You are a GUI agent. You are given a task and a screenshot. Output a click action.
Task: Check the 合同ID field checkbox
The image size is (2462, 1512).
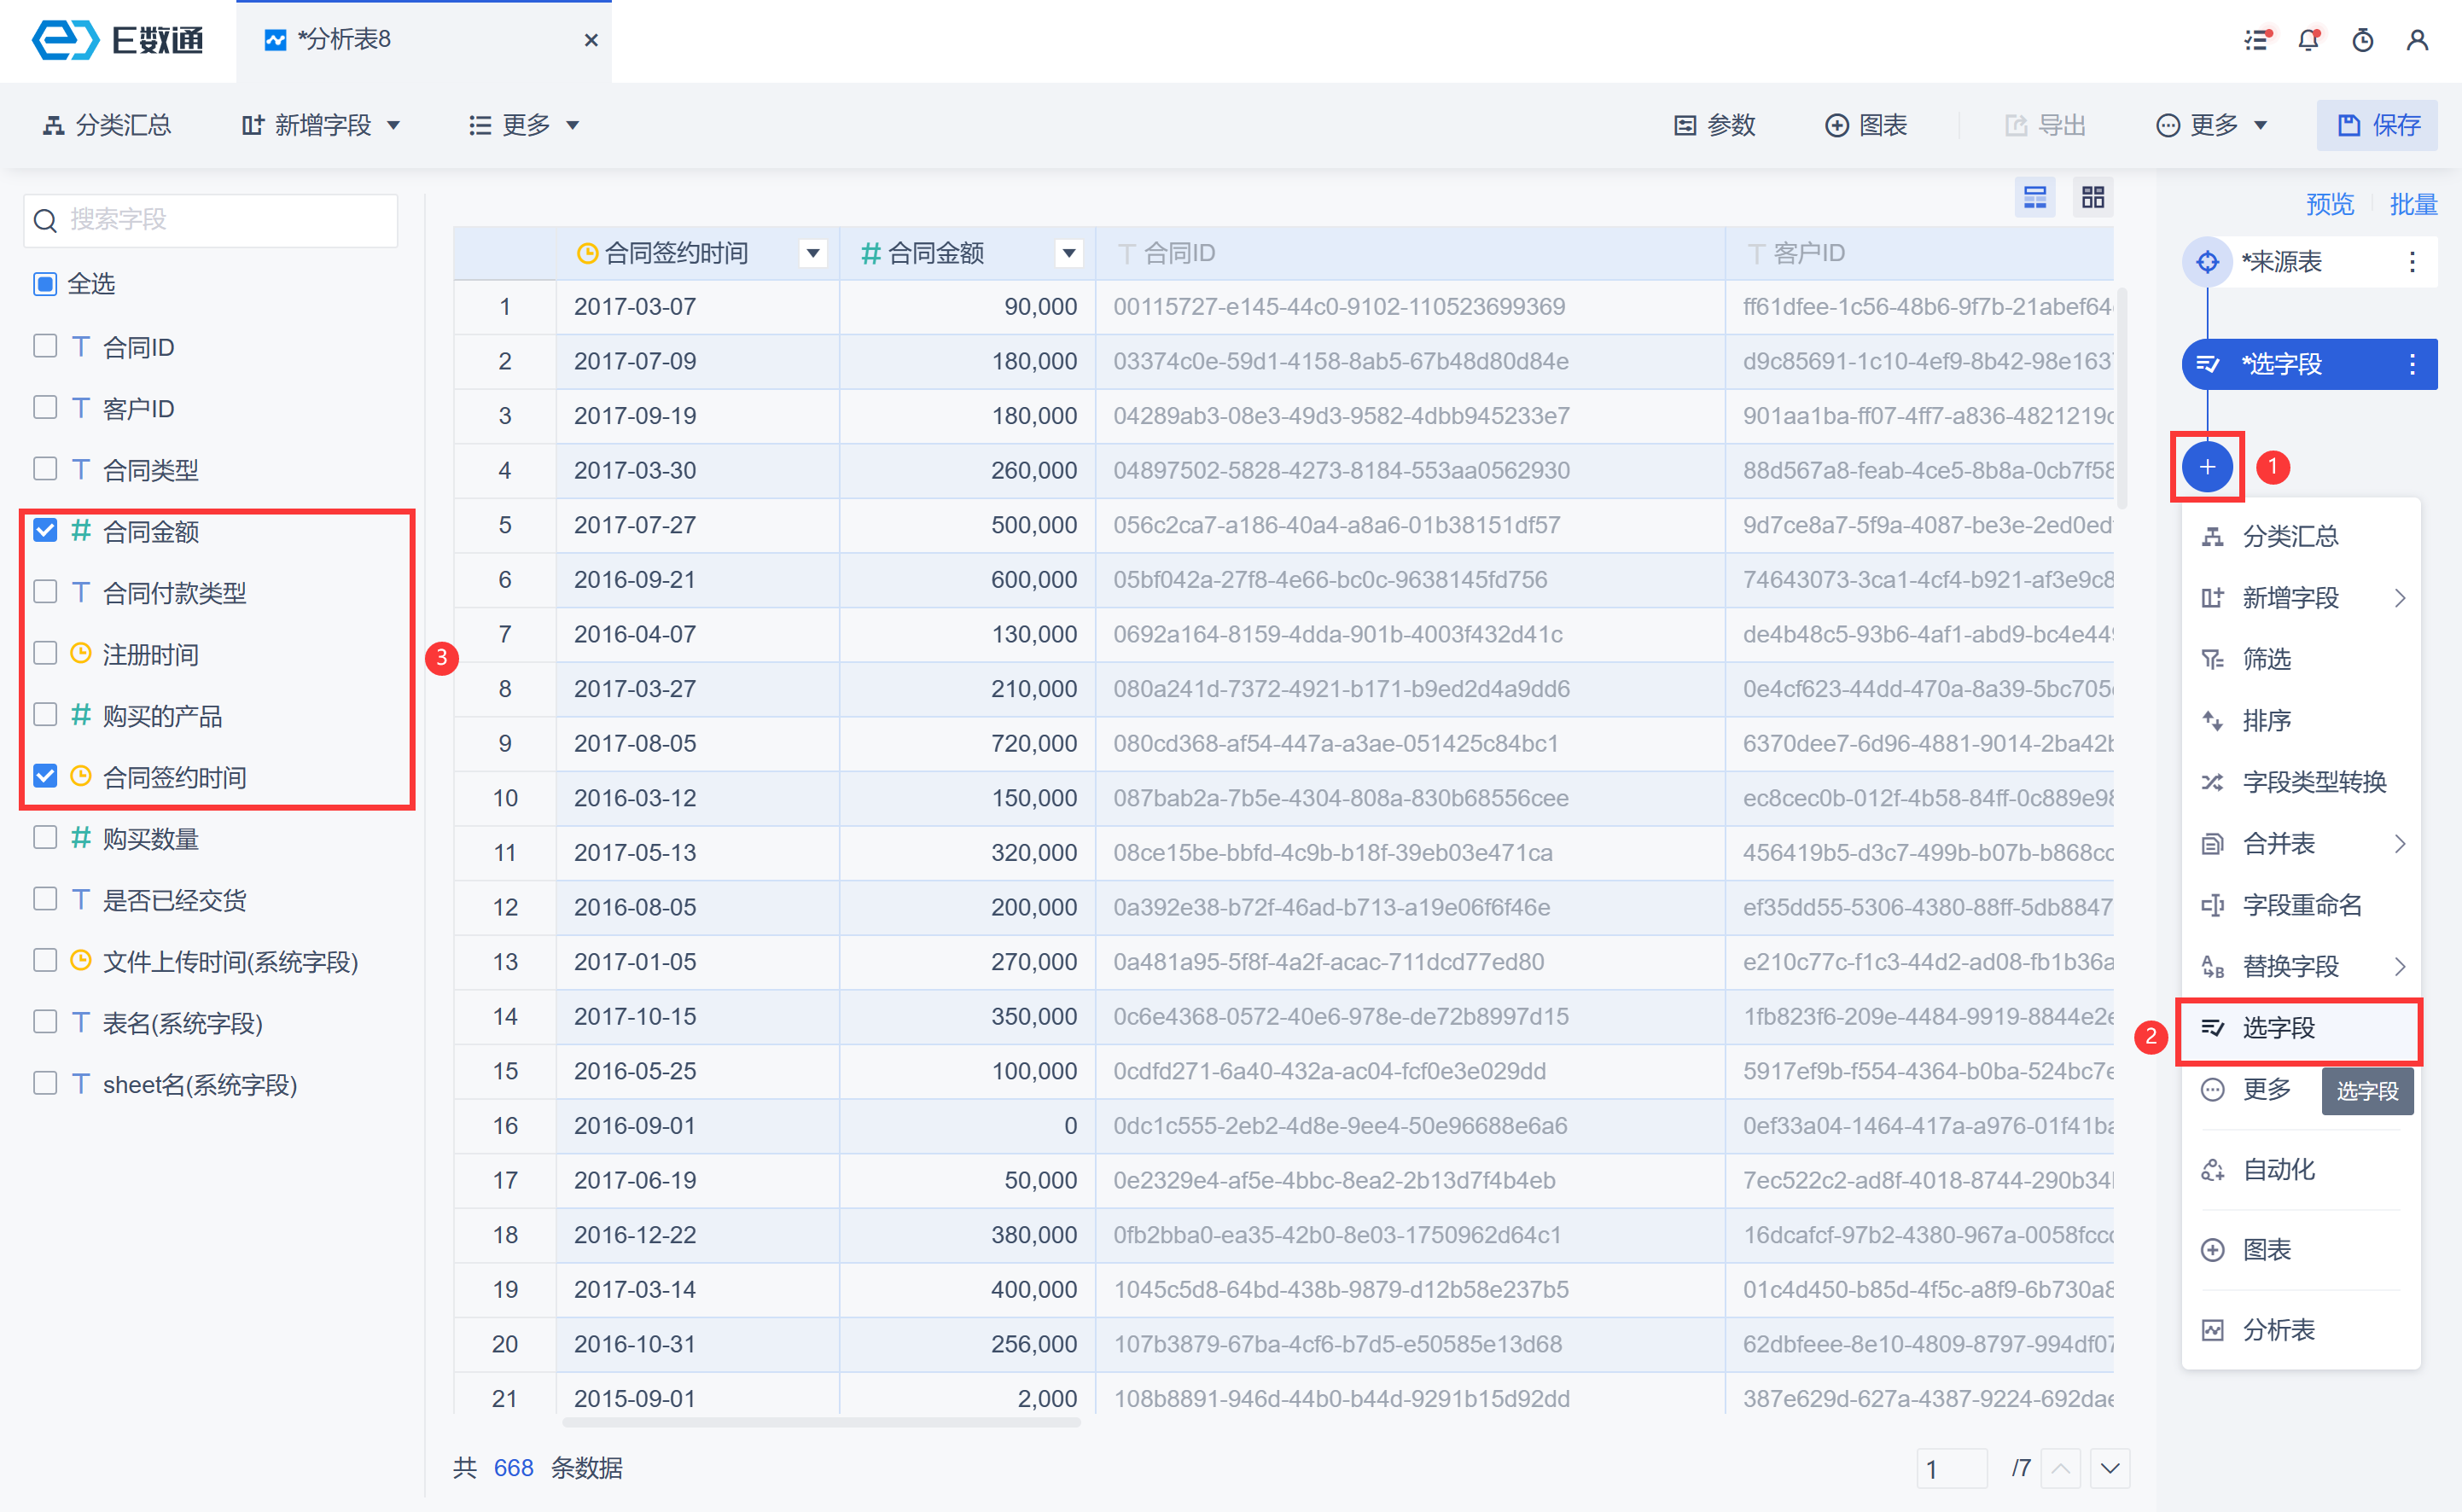tap(45, 346)
